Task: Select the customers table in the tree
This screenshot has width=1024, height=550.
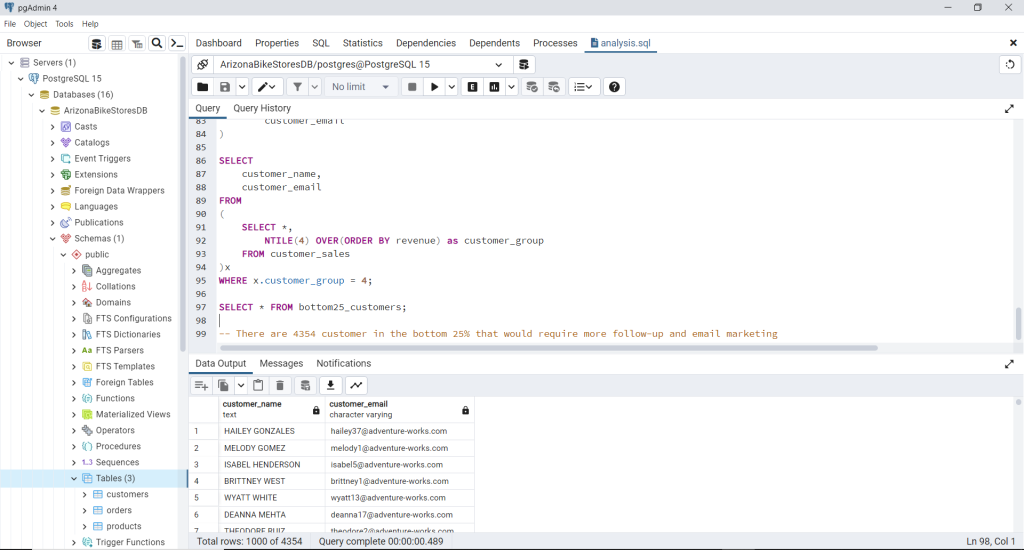Action: [127, 494]
